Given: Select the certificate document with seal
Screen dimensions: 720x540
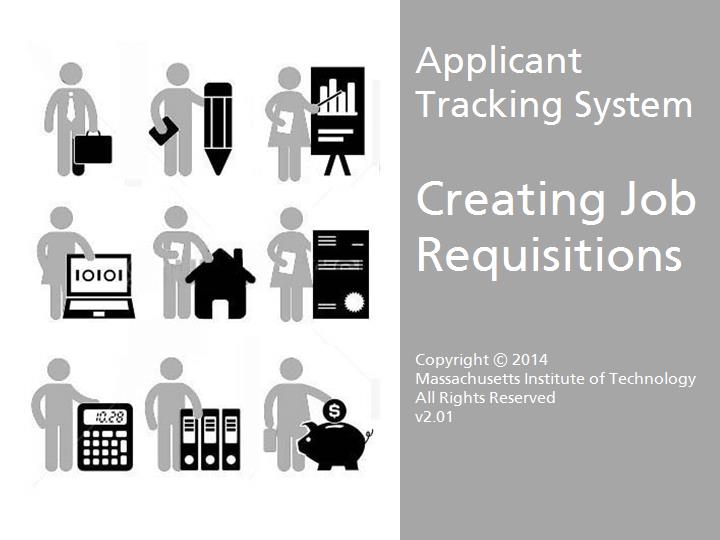Looking at the screenshot, I should pyautogui.click(x=340, y=274).
